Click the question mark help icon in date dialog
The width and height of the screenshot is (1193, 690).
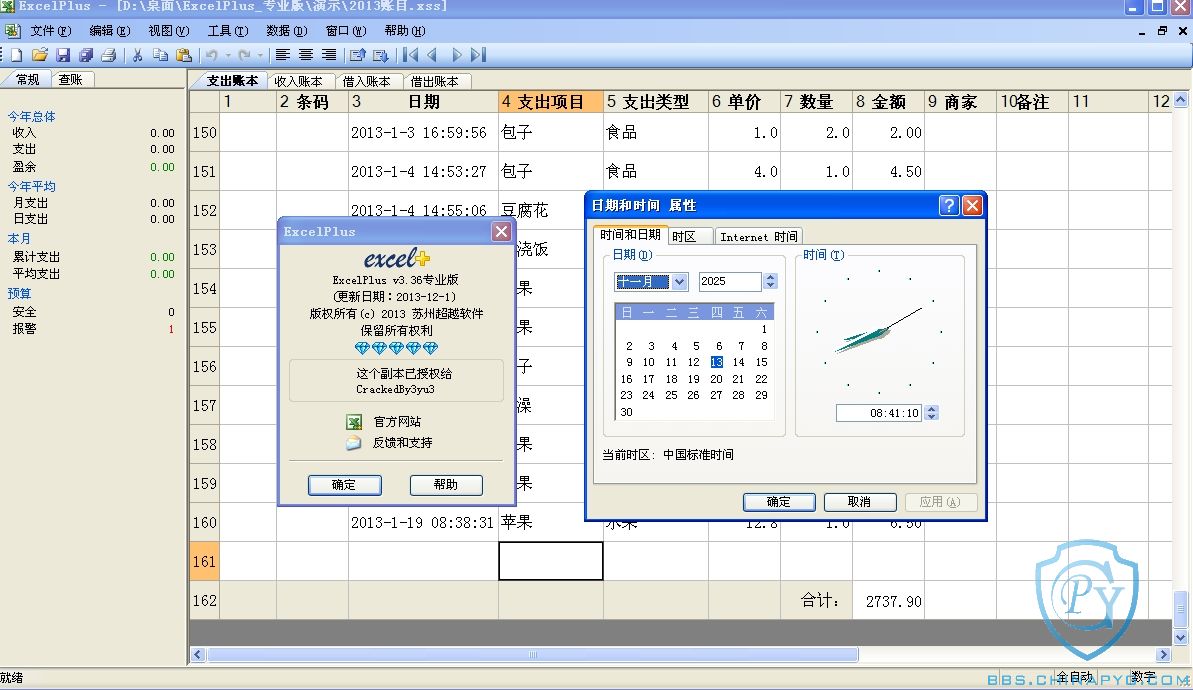pyautogui.click(x=948, y=205)
